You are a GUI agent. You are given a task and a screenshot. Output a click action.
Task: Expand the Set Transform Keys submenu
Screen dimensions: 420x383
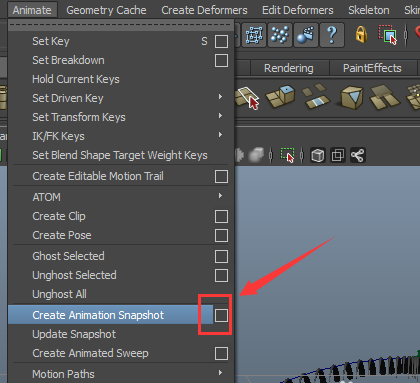coord(121,117)
